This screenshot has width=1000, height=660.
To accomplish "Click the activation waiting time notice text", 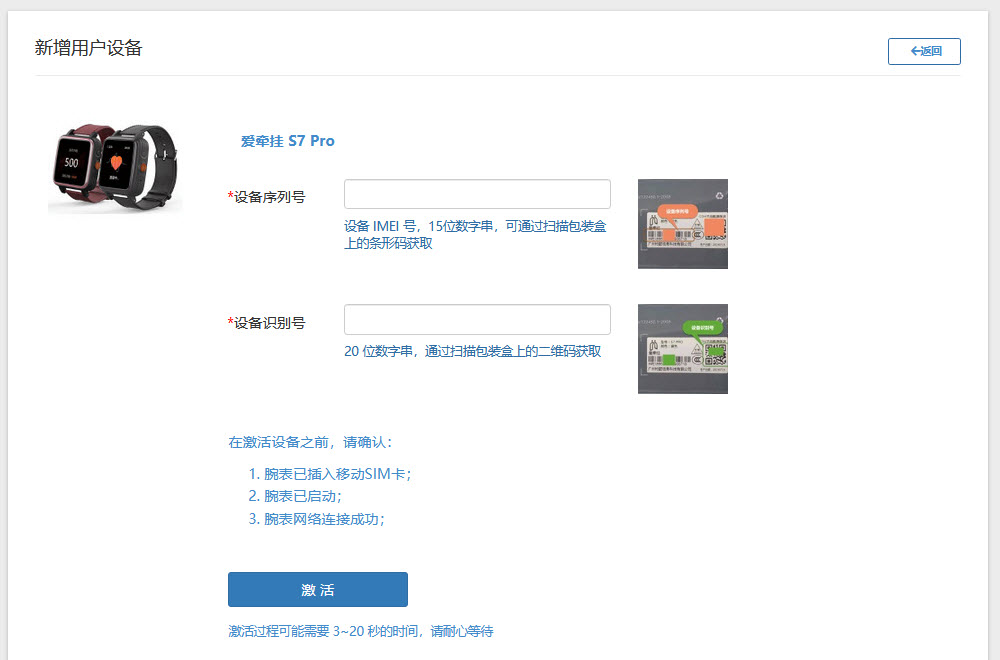I will coord(361,631).
